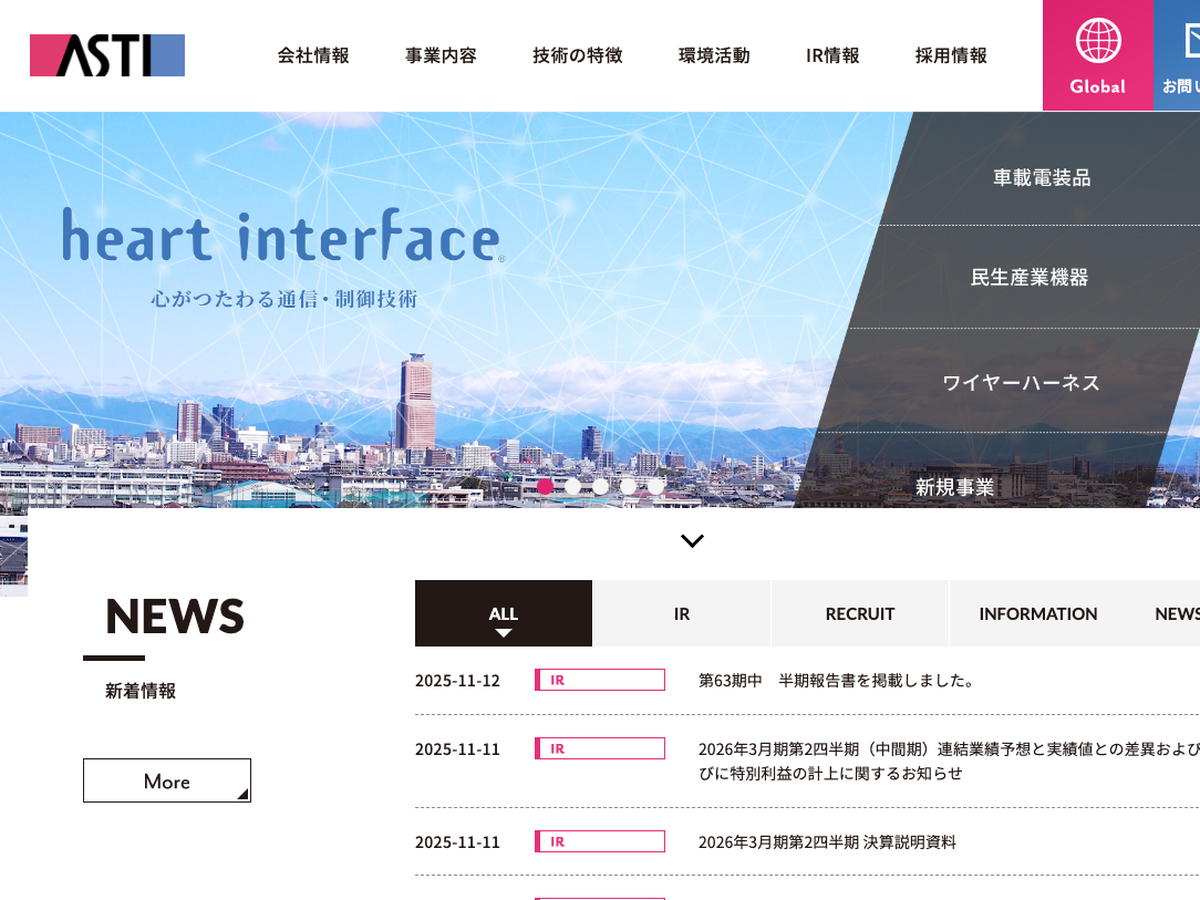Open the ワイヤーハーネス business link

click(1020, 382)
